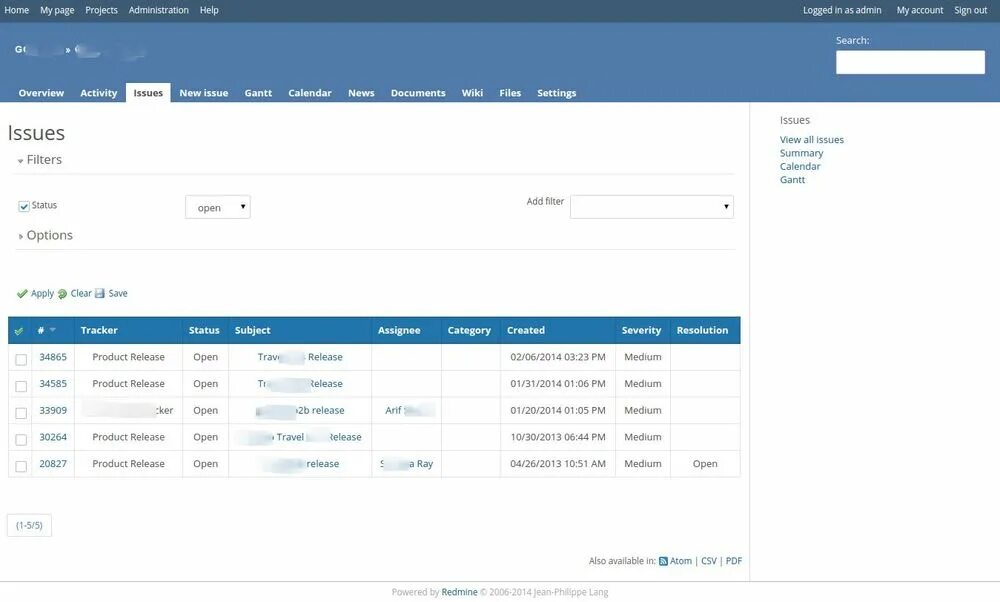Check the box for issue 34865
This screenshot has height=602, width=1000.
tap(21, 360)
